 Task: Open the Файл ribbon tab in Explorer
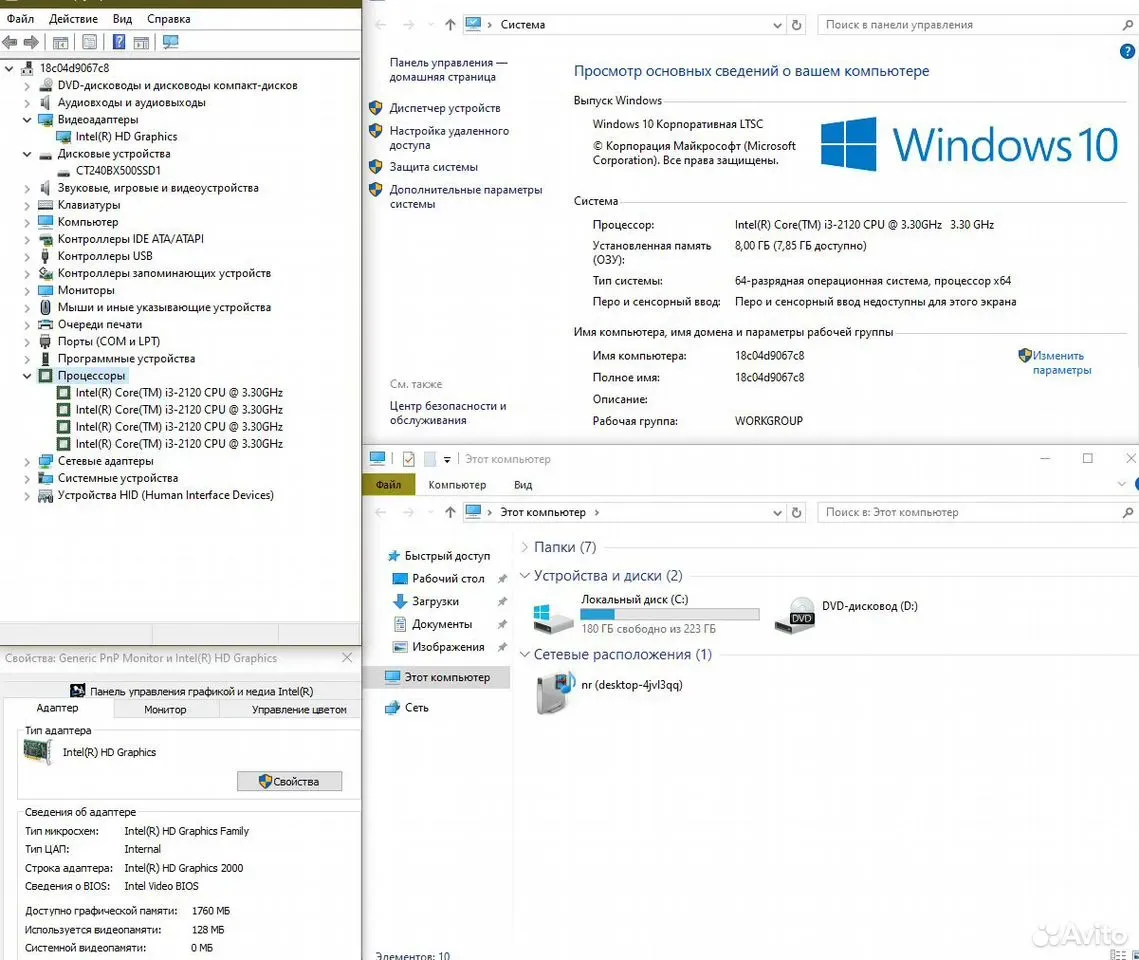[x=388, y=484]
